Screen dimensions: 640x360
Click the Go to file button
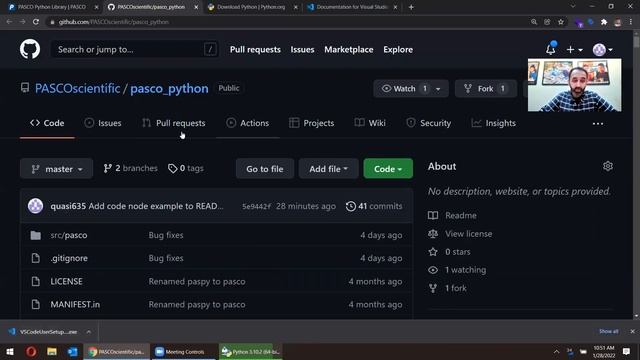[x=264, y=169]
